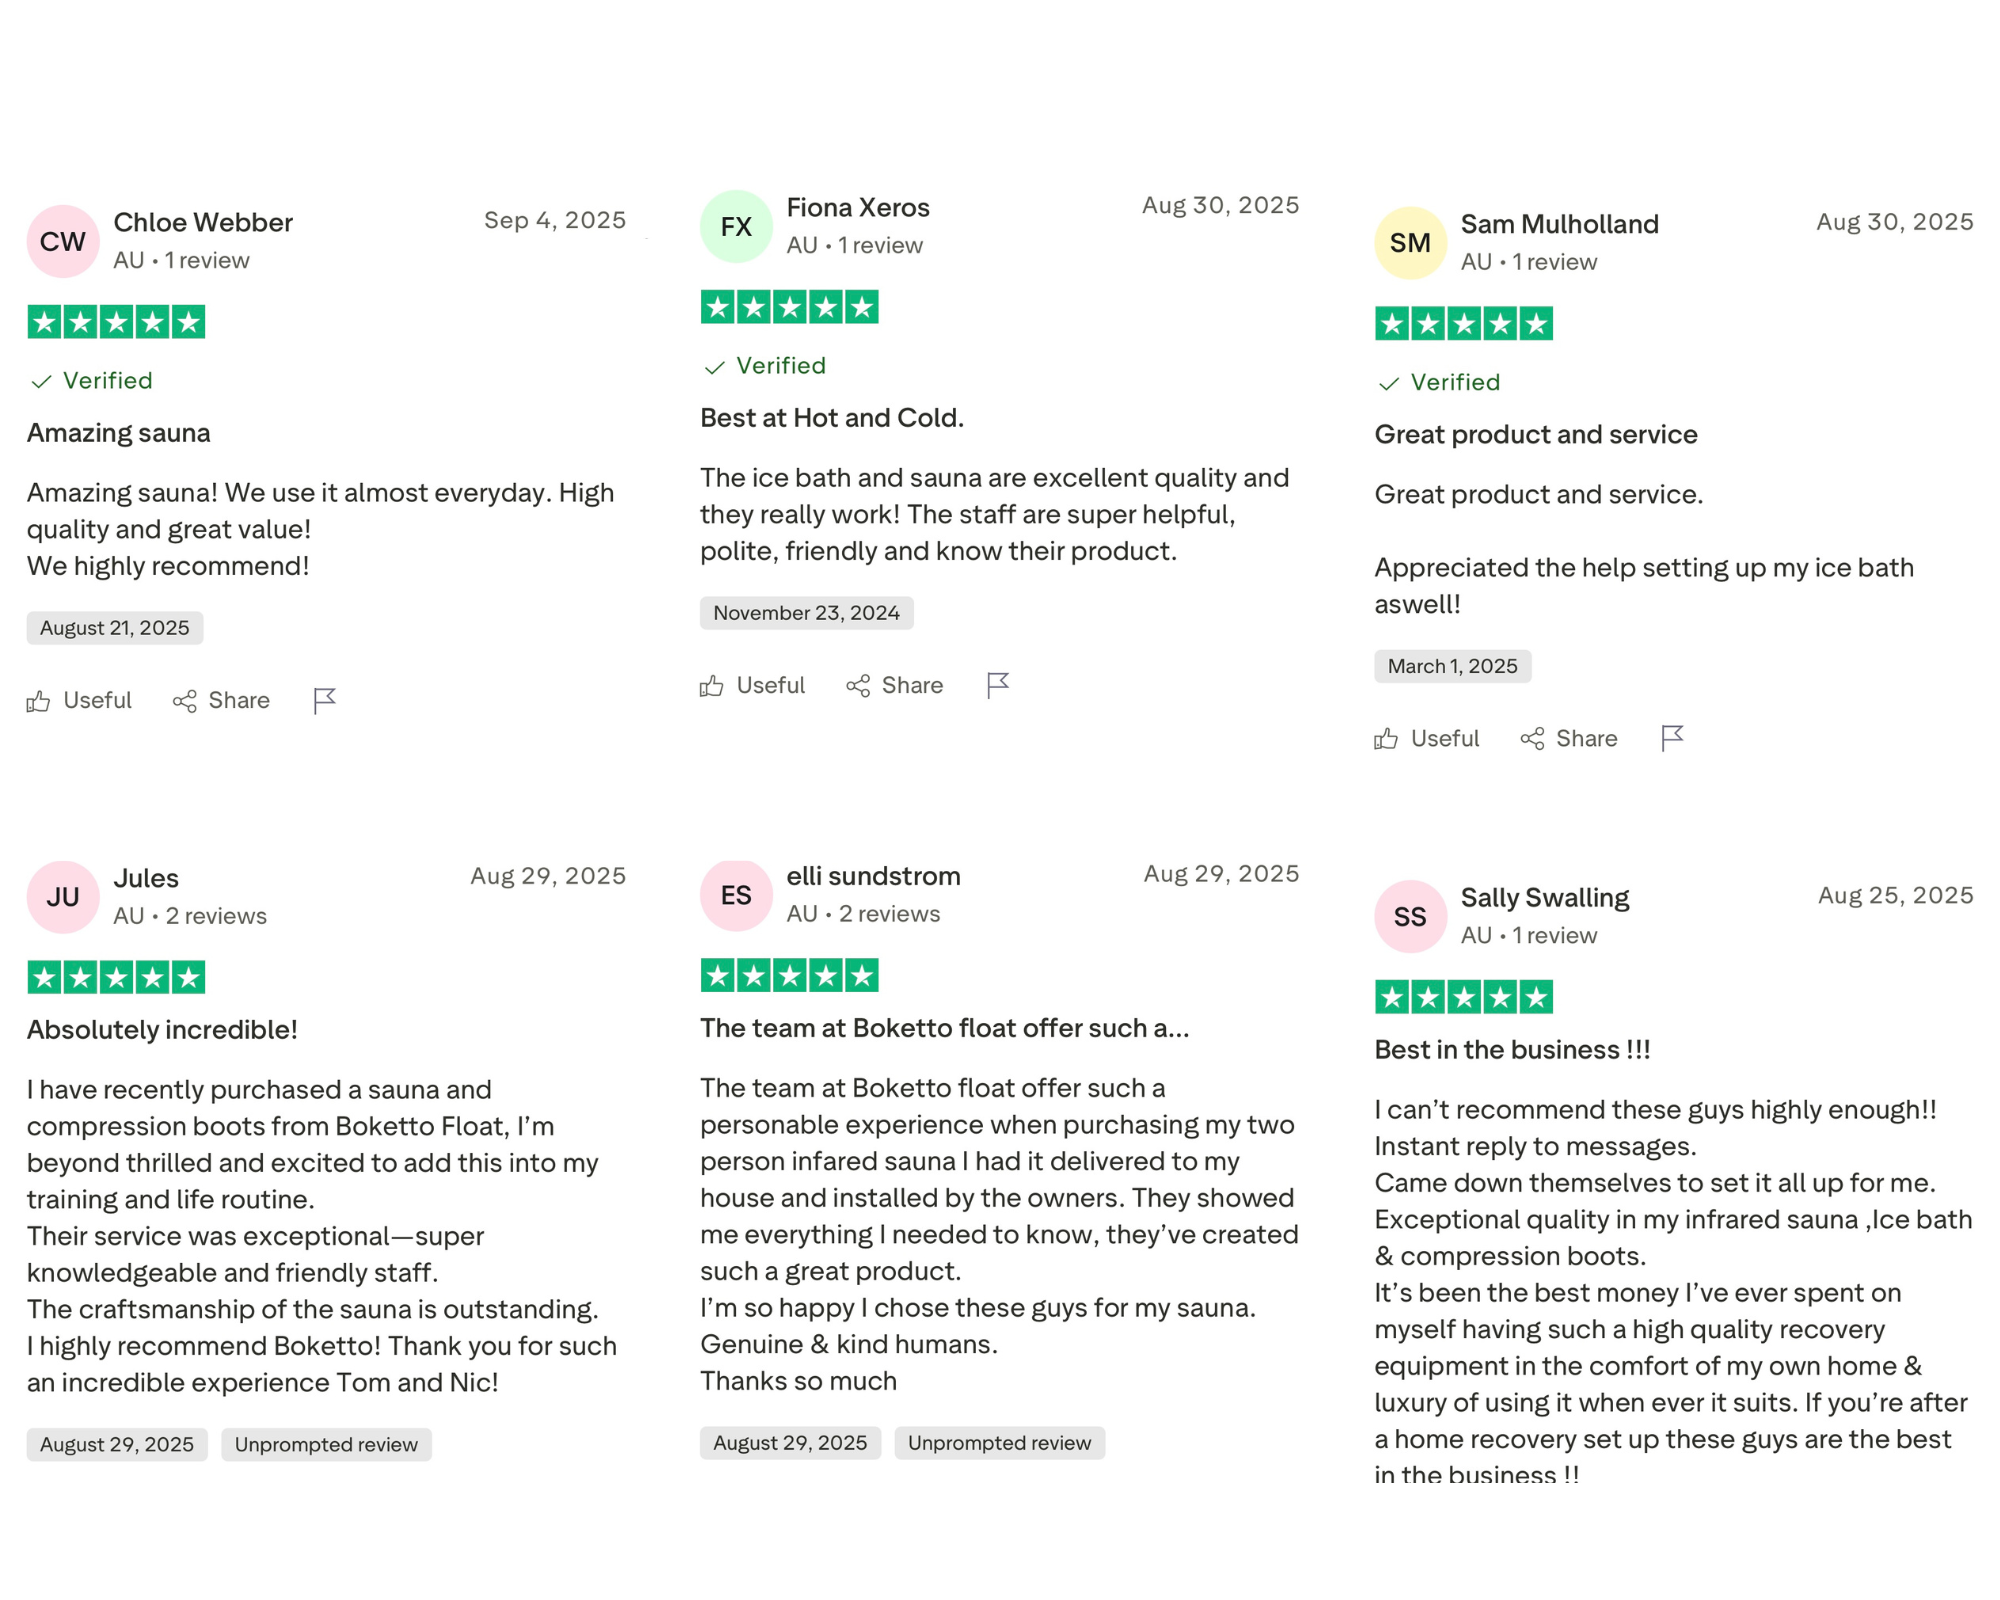Click Unprompted review tag on Jules's review

click(326, 1444)
